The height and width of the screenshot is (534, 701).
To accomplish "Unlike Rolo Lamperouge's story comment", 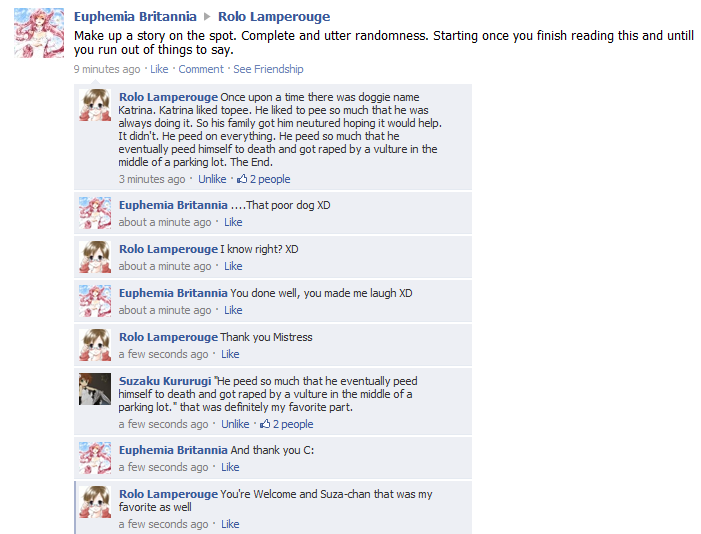I will [212, 179].
